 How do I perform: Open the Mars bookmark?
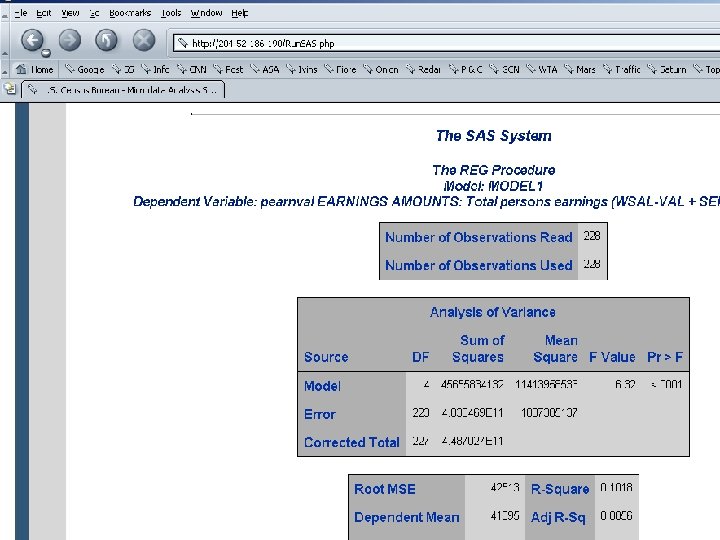(579, 69)
